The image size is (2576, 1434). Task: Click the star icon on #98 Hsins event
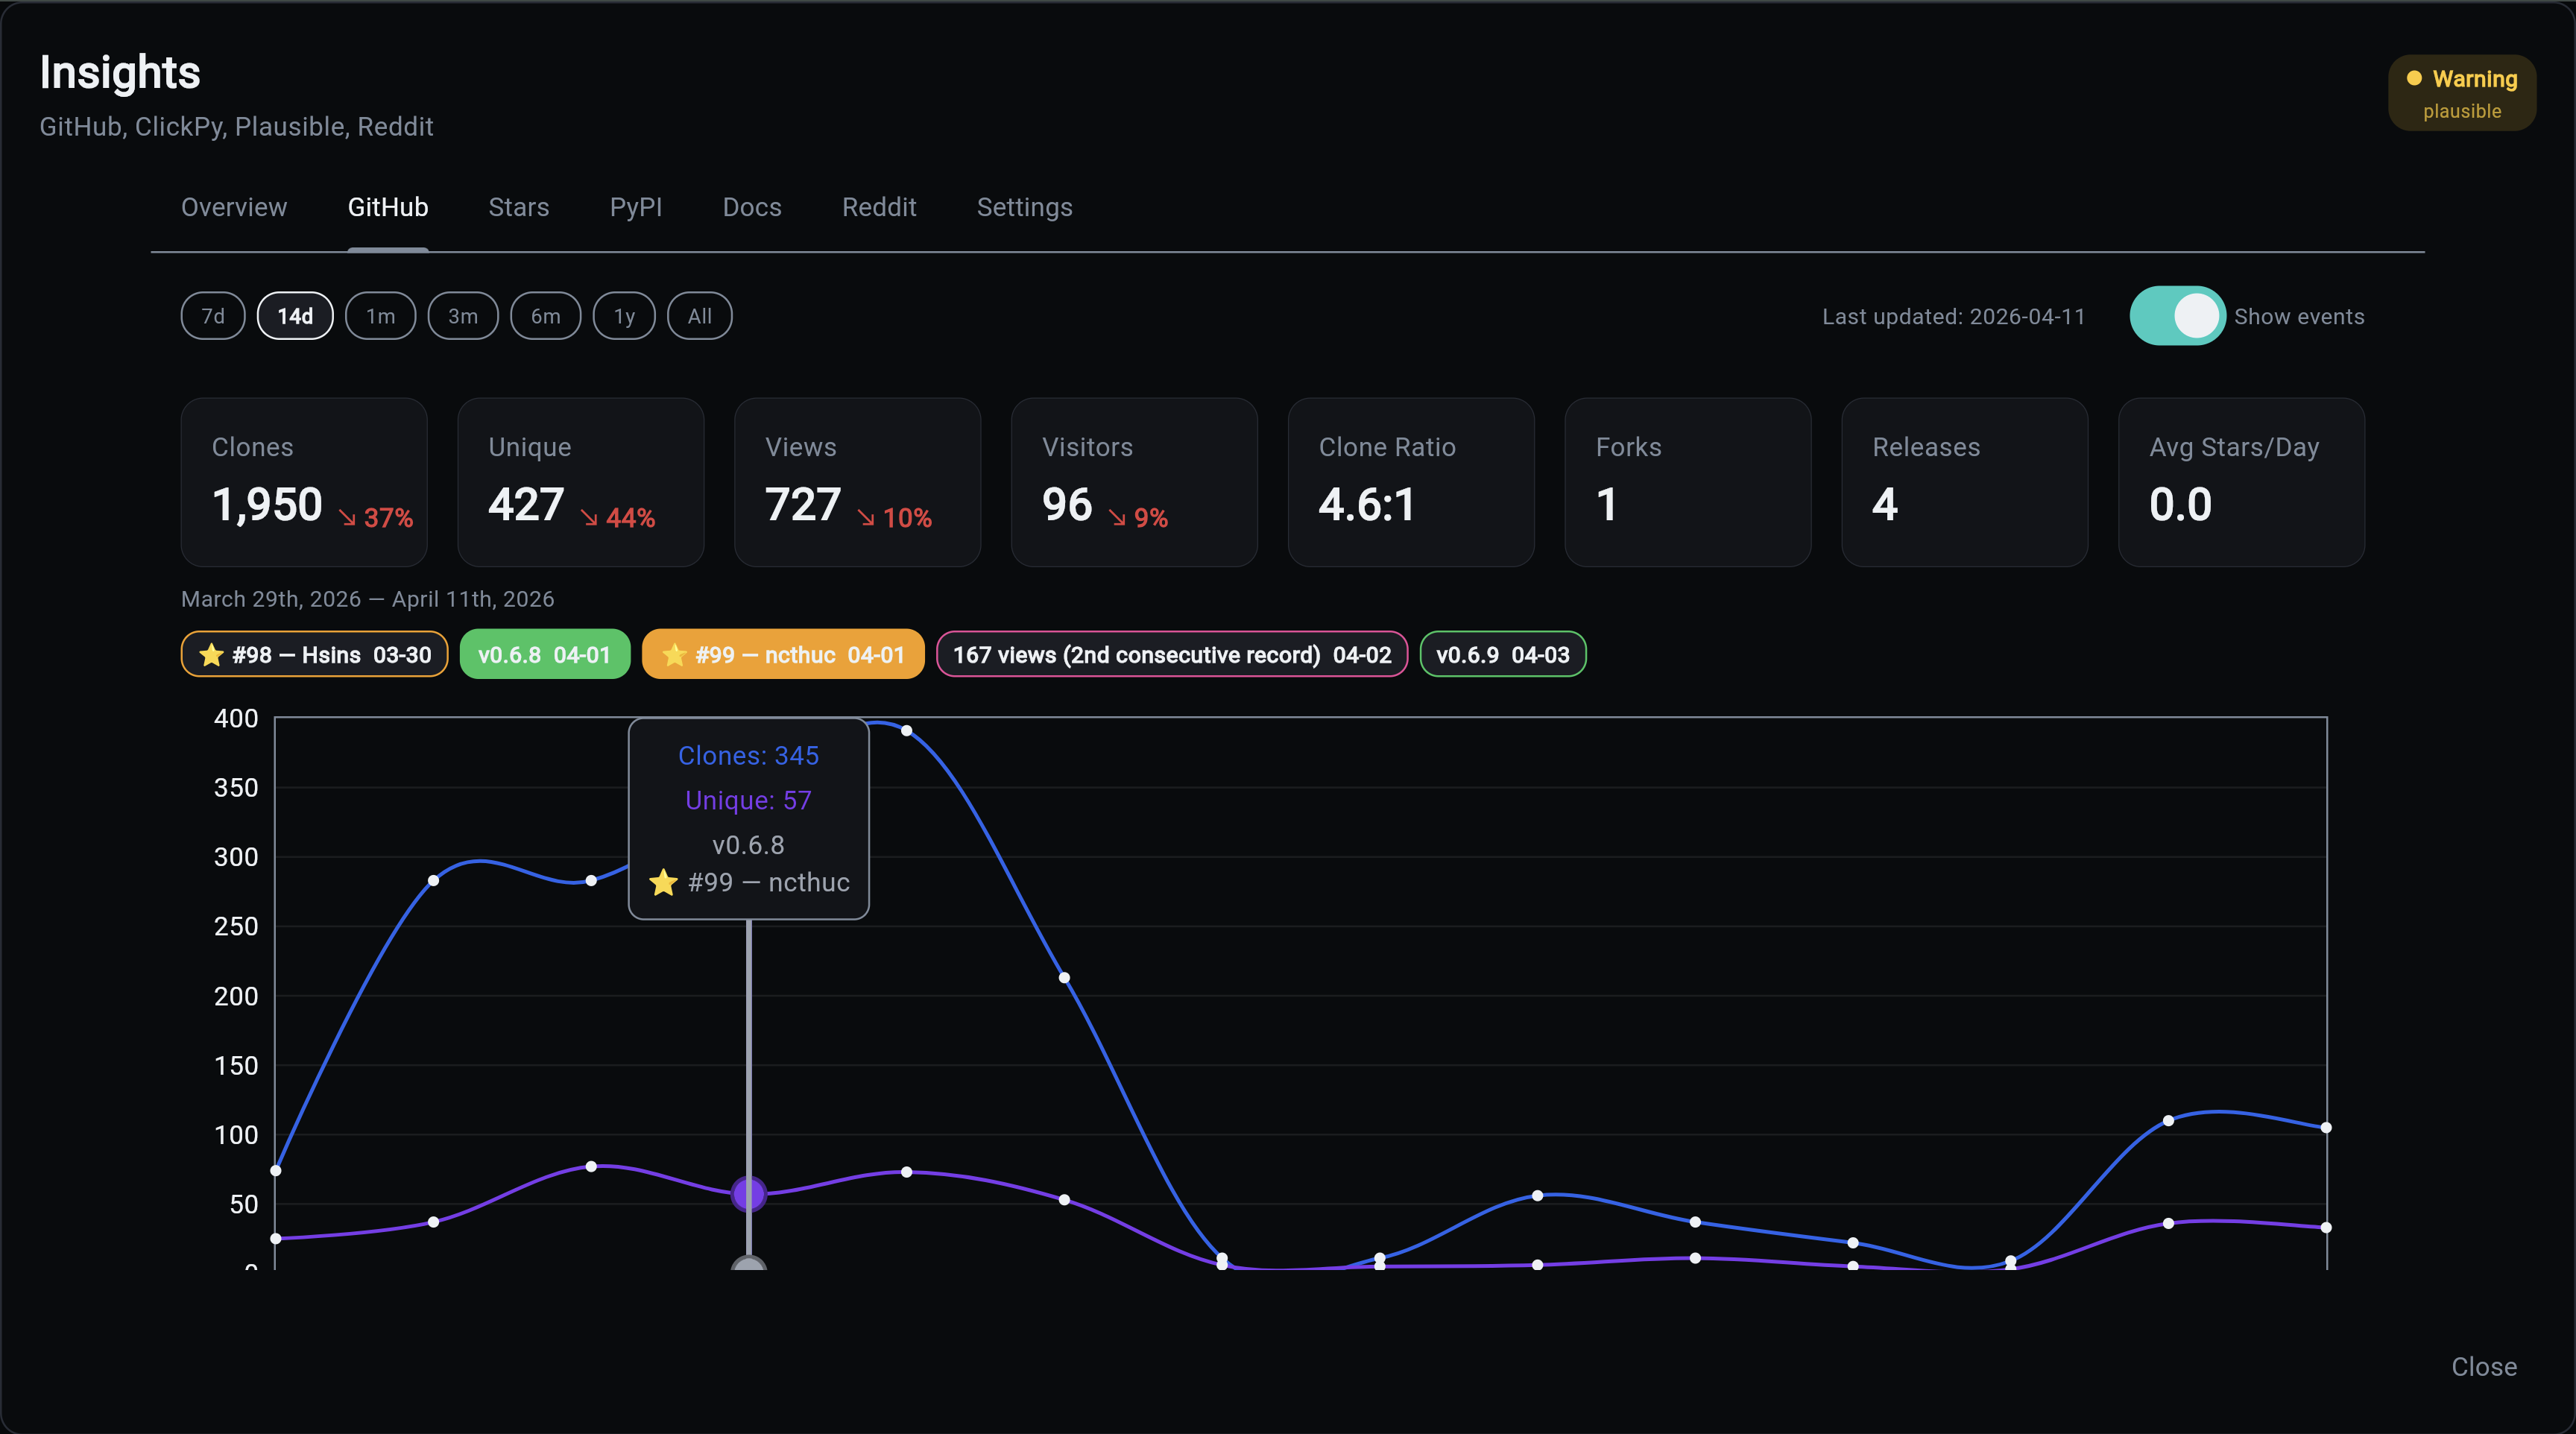click(211, 655)
